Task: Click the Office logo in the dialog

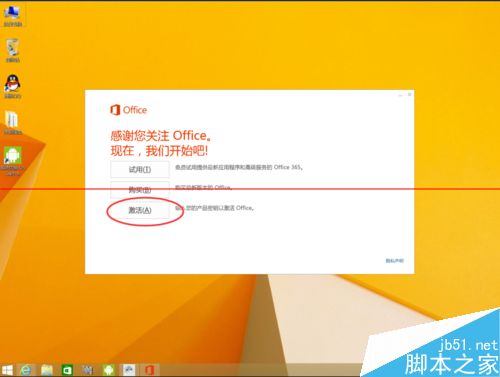Action: pyautogui.click(x=128, y=110)
